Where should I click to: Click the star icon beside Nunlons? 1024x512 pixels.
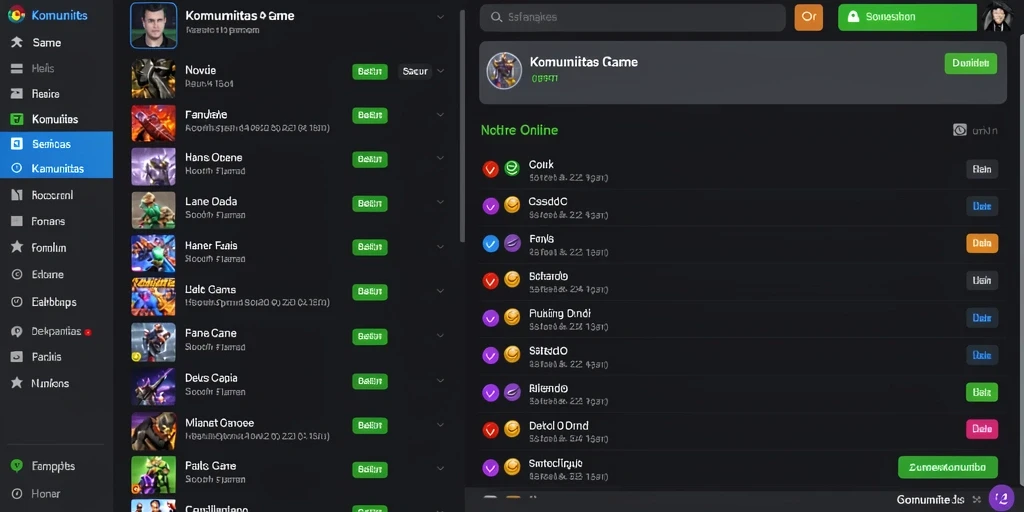coord(17,383)
